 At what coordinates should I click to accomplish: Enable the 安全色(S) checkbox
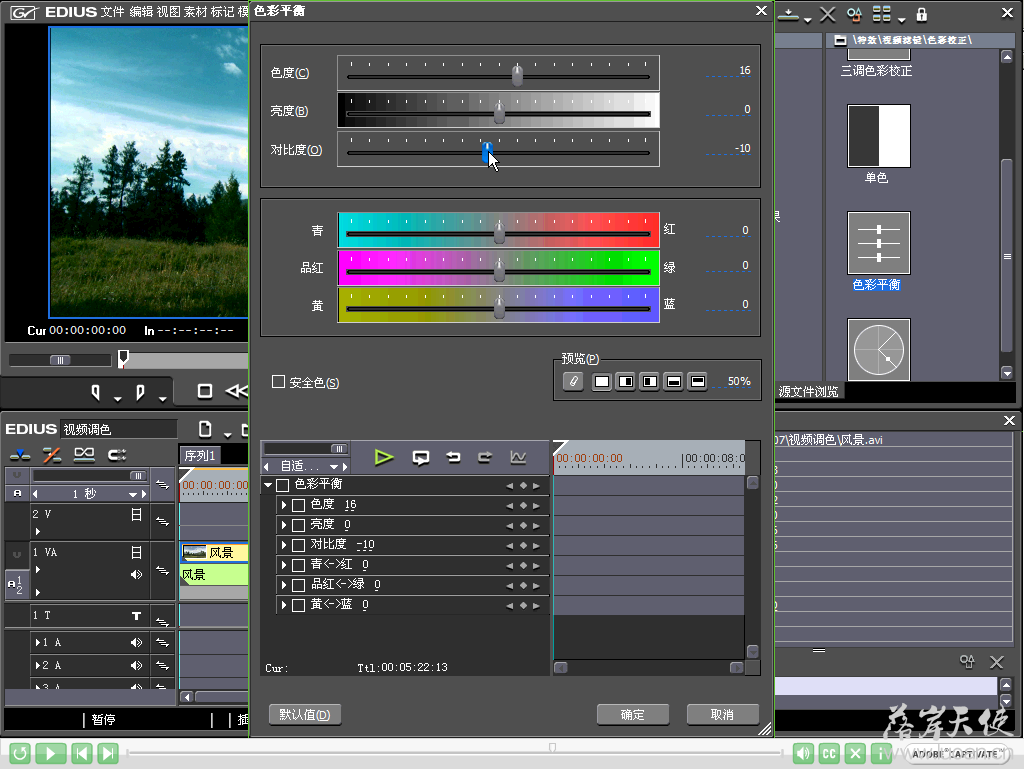pos(278,382)
